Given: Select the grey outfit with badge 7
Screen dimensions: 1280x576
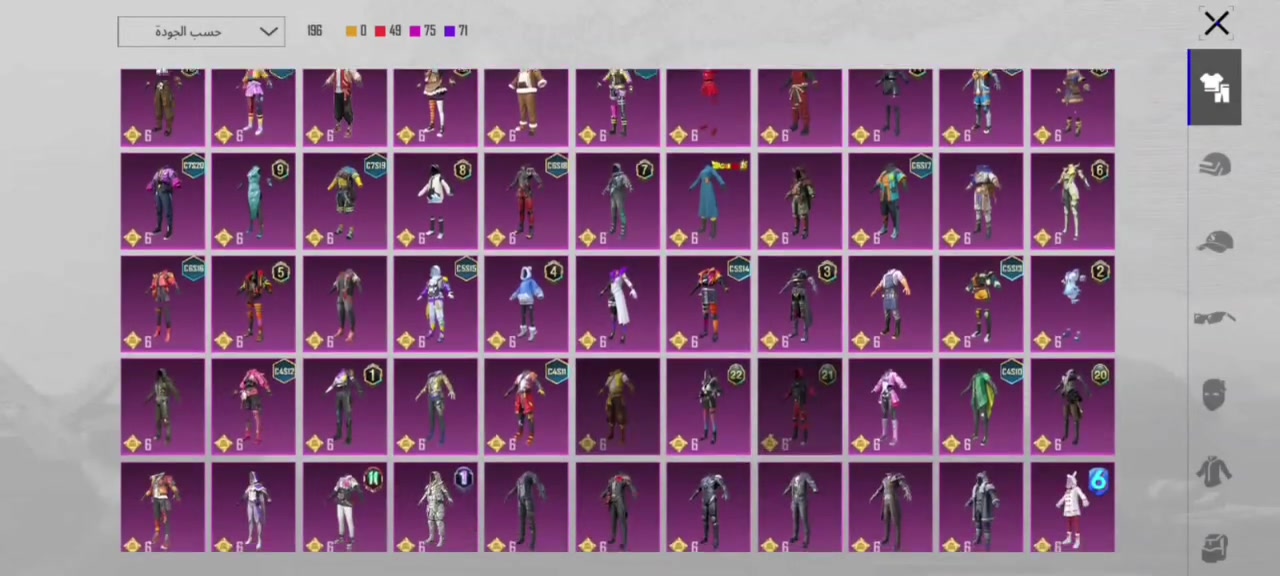Looking at the screenshot, I should click(x=618, y=201).
